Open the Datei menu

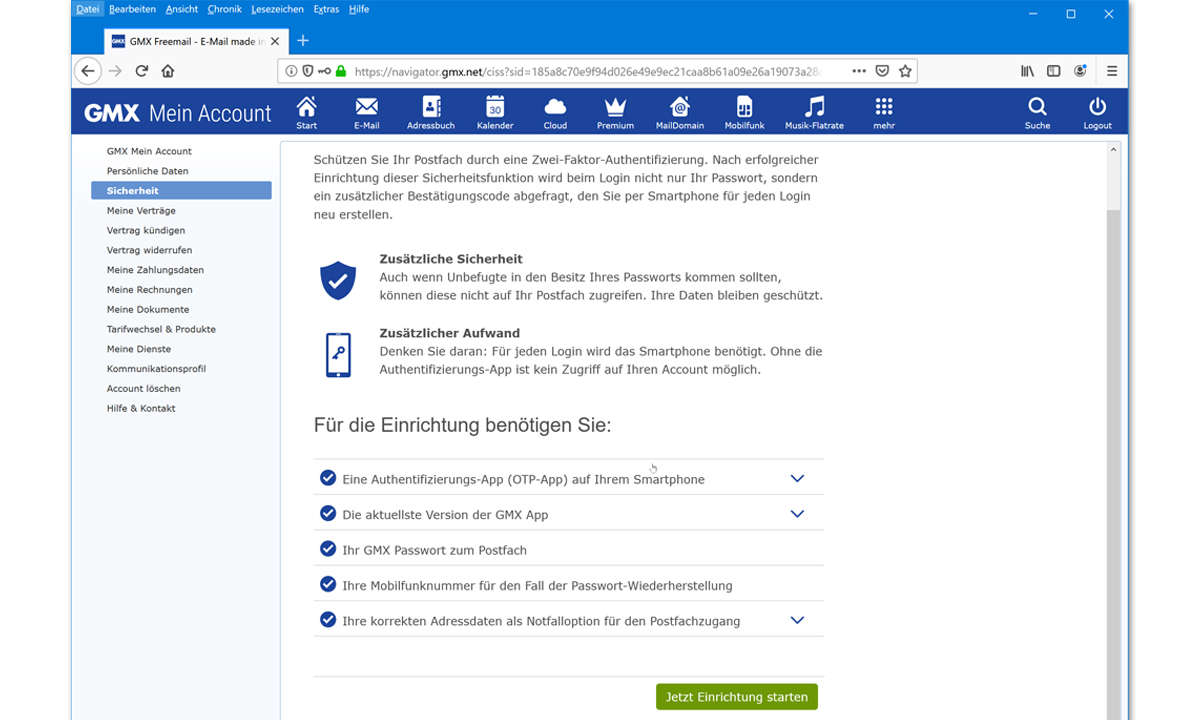[88, 9]
